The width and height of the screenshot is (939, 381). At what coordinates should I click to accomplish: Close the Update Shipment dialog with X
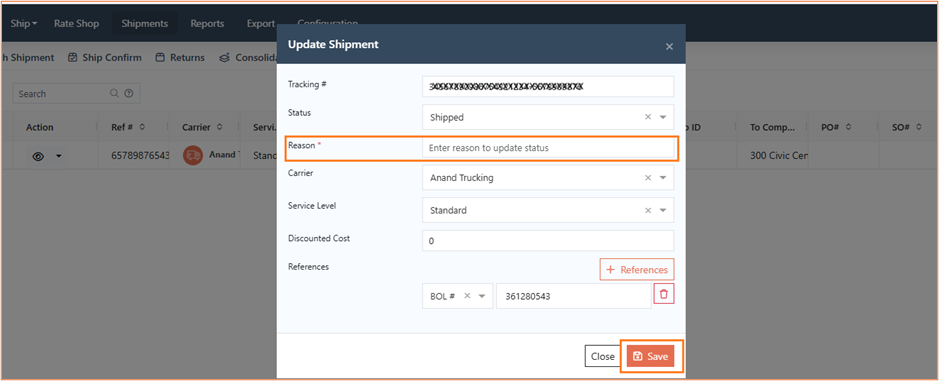pos(670,46)
